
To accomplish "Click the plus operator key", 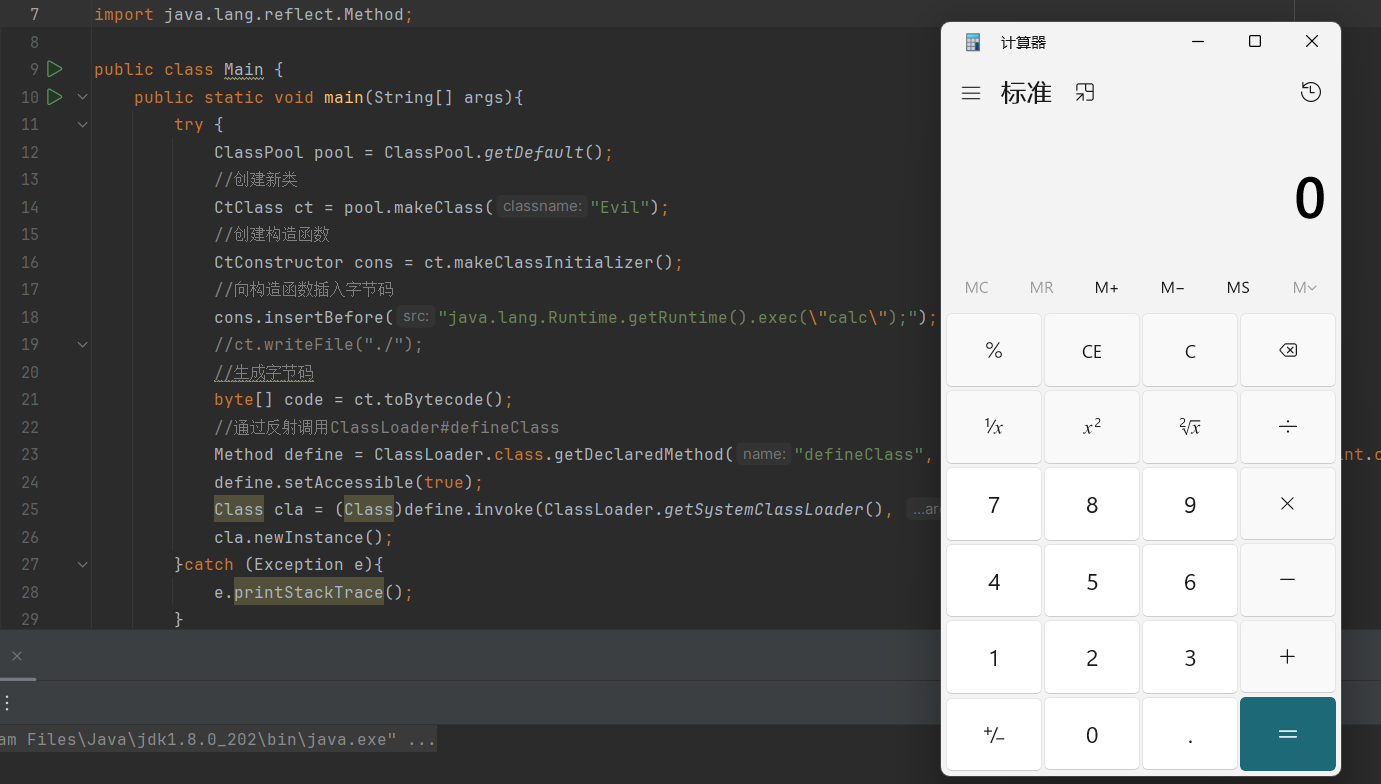I will click(1288, 657).
